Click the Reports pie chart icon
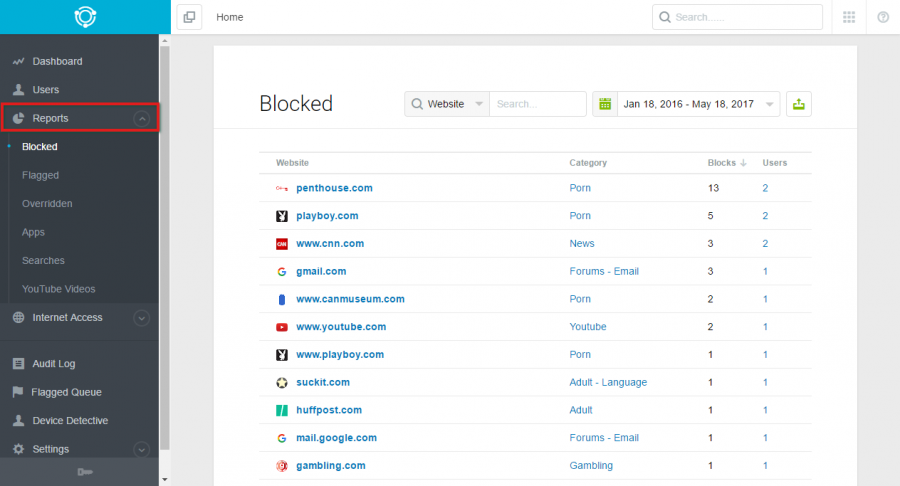This screenshot has height=486, width=900. (x=18, y=118)
